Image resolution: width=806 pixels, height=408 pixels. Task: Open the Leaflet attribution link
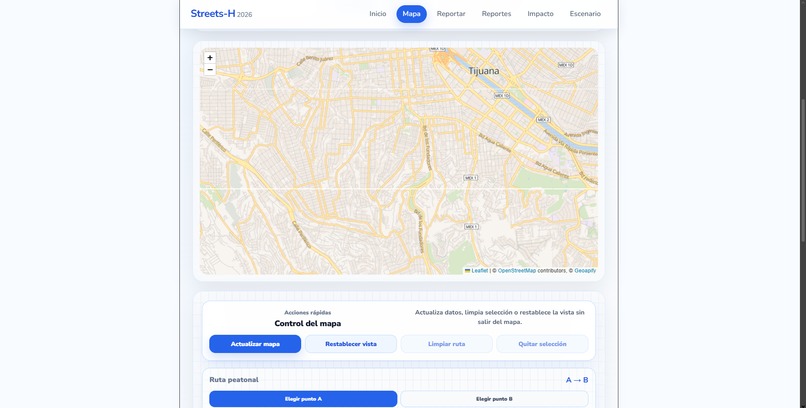pyautogui.click(x=477, y=270)
